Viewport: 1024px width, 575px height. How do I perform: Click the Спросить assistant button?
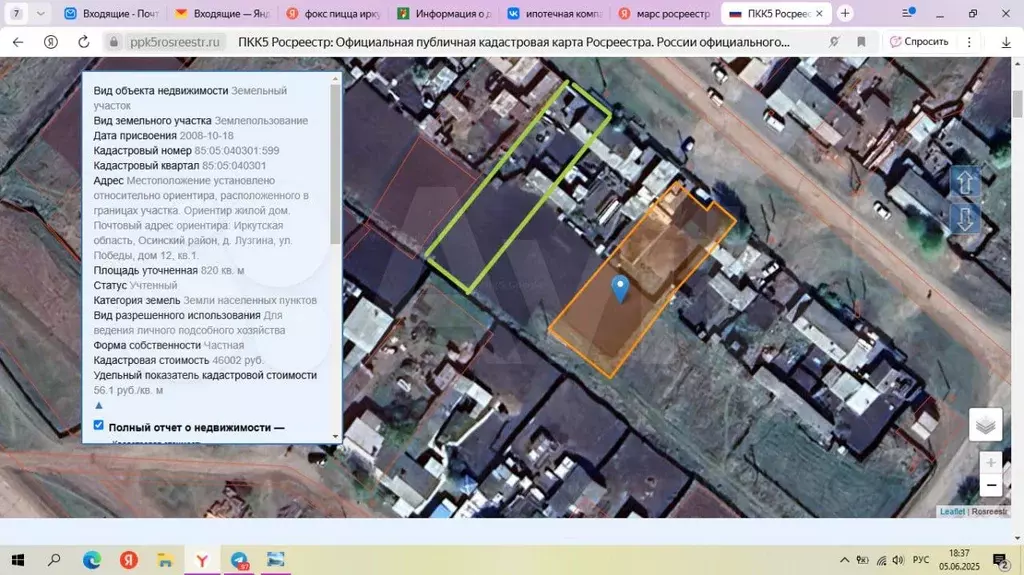[920, 42]
